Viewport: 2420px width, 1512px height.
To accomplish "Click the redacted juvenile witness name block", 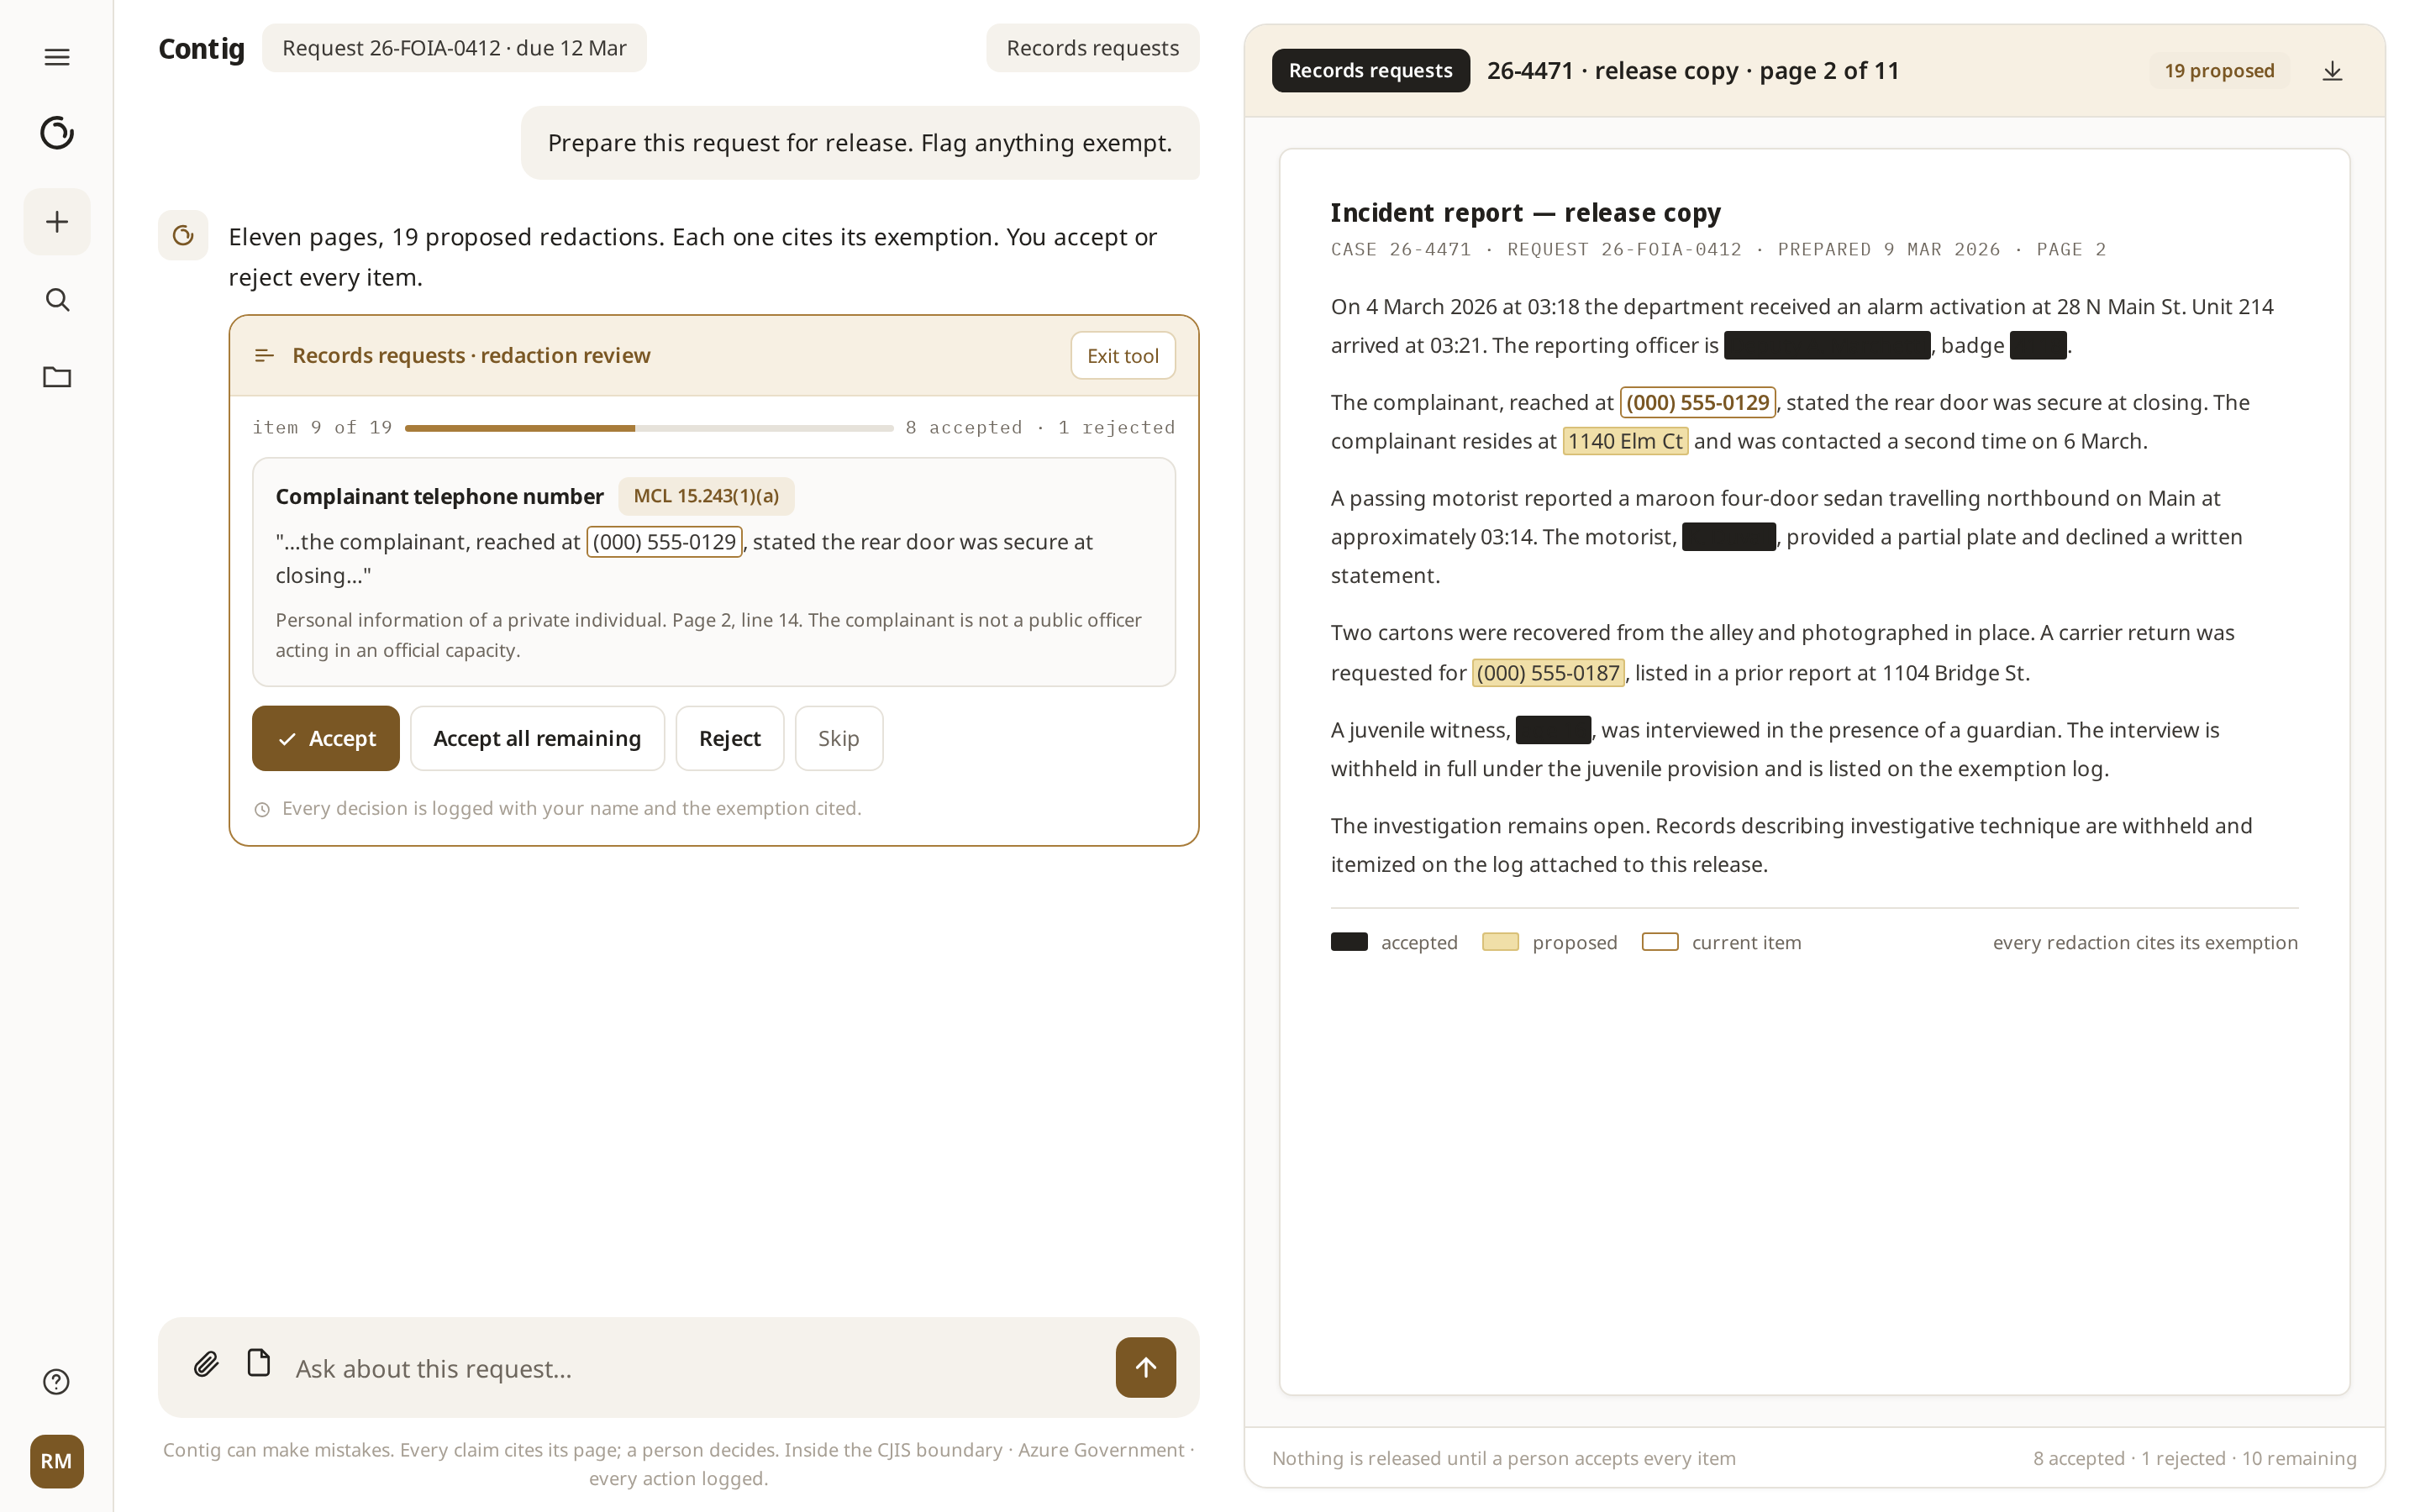I will (1552, 730).
